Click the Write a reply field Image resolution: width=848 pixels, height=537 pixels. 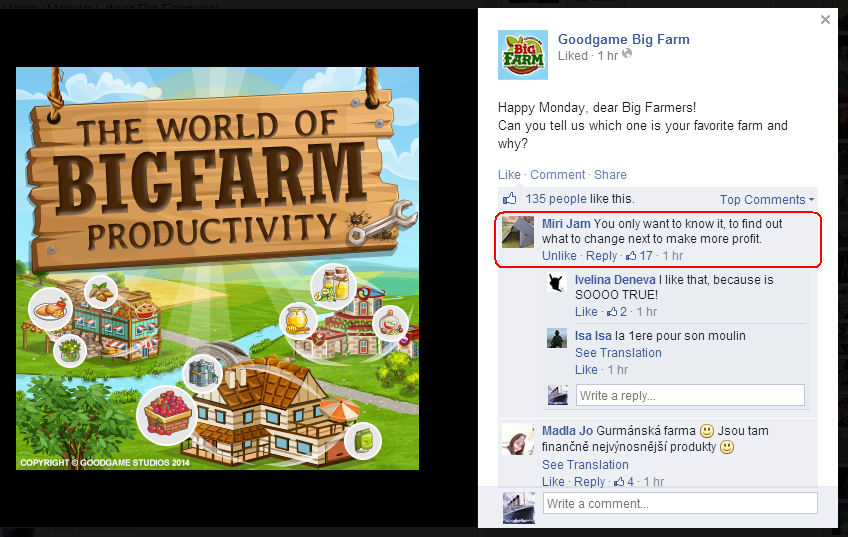tap(690, 395)
